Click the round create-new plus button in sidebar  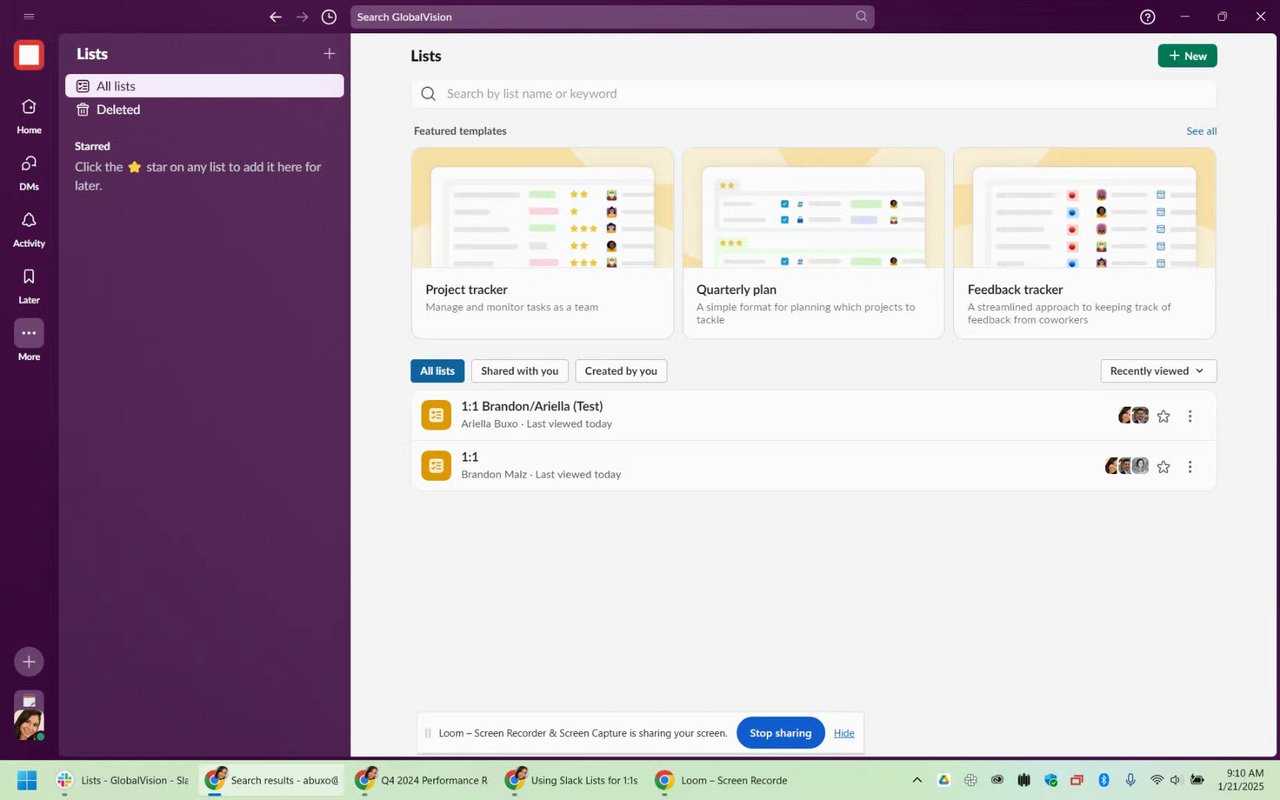tap(29, 661)
